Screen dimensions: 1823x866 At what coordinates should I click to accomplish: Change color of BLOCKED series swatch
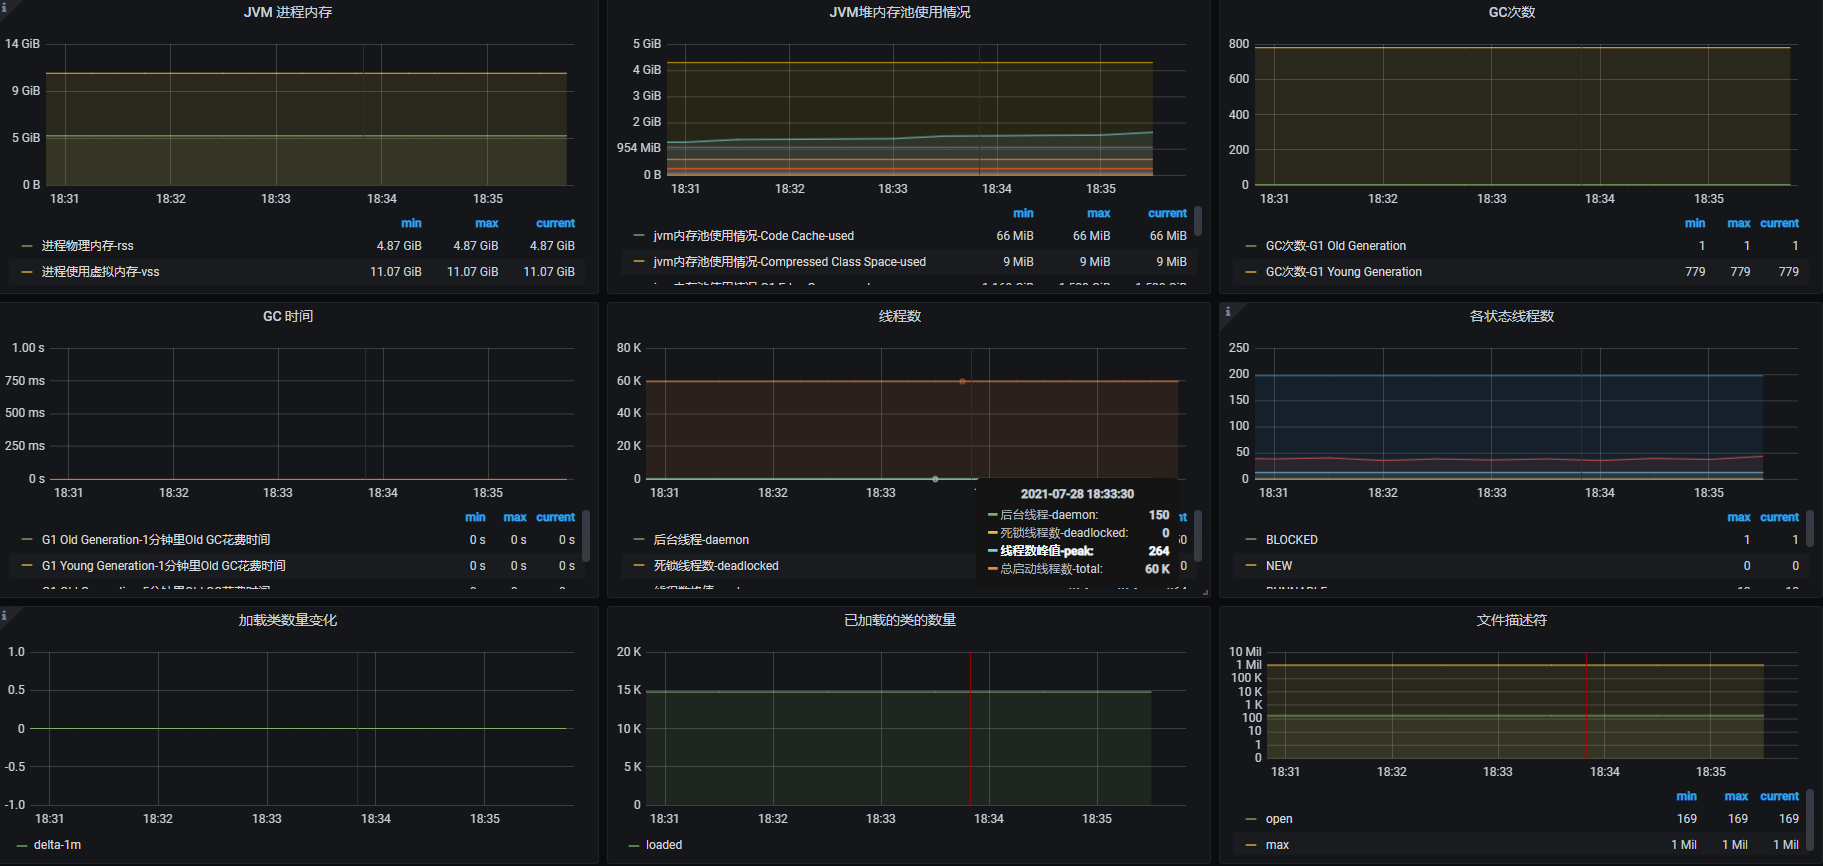1251,540
